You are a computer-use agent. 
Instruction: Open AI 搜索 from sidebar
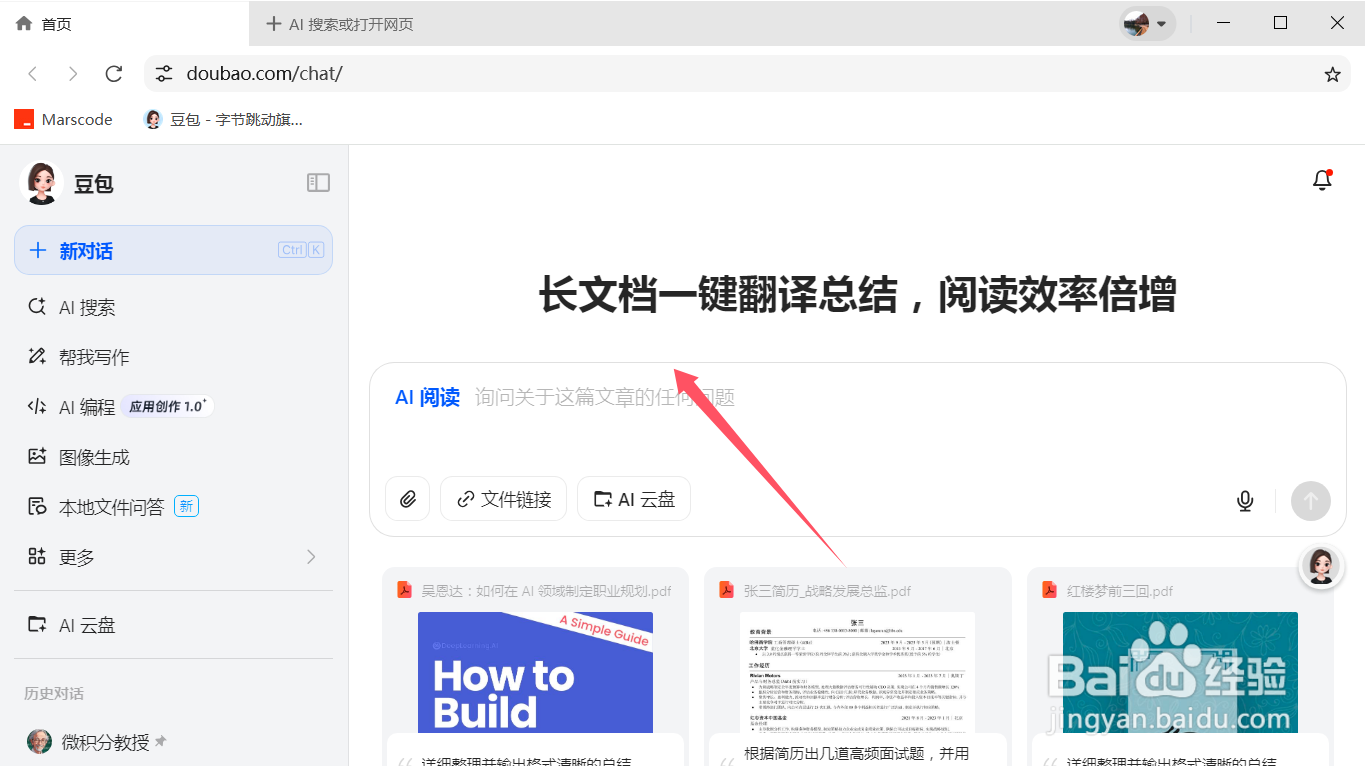(173, 307)
